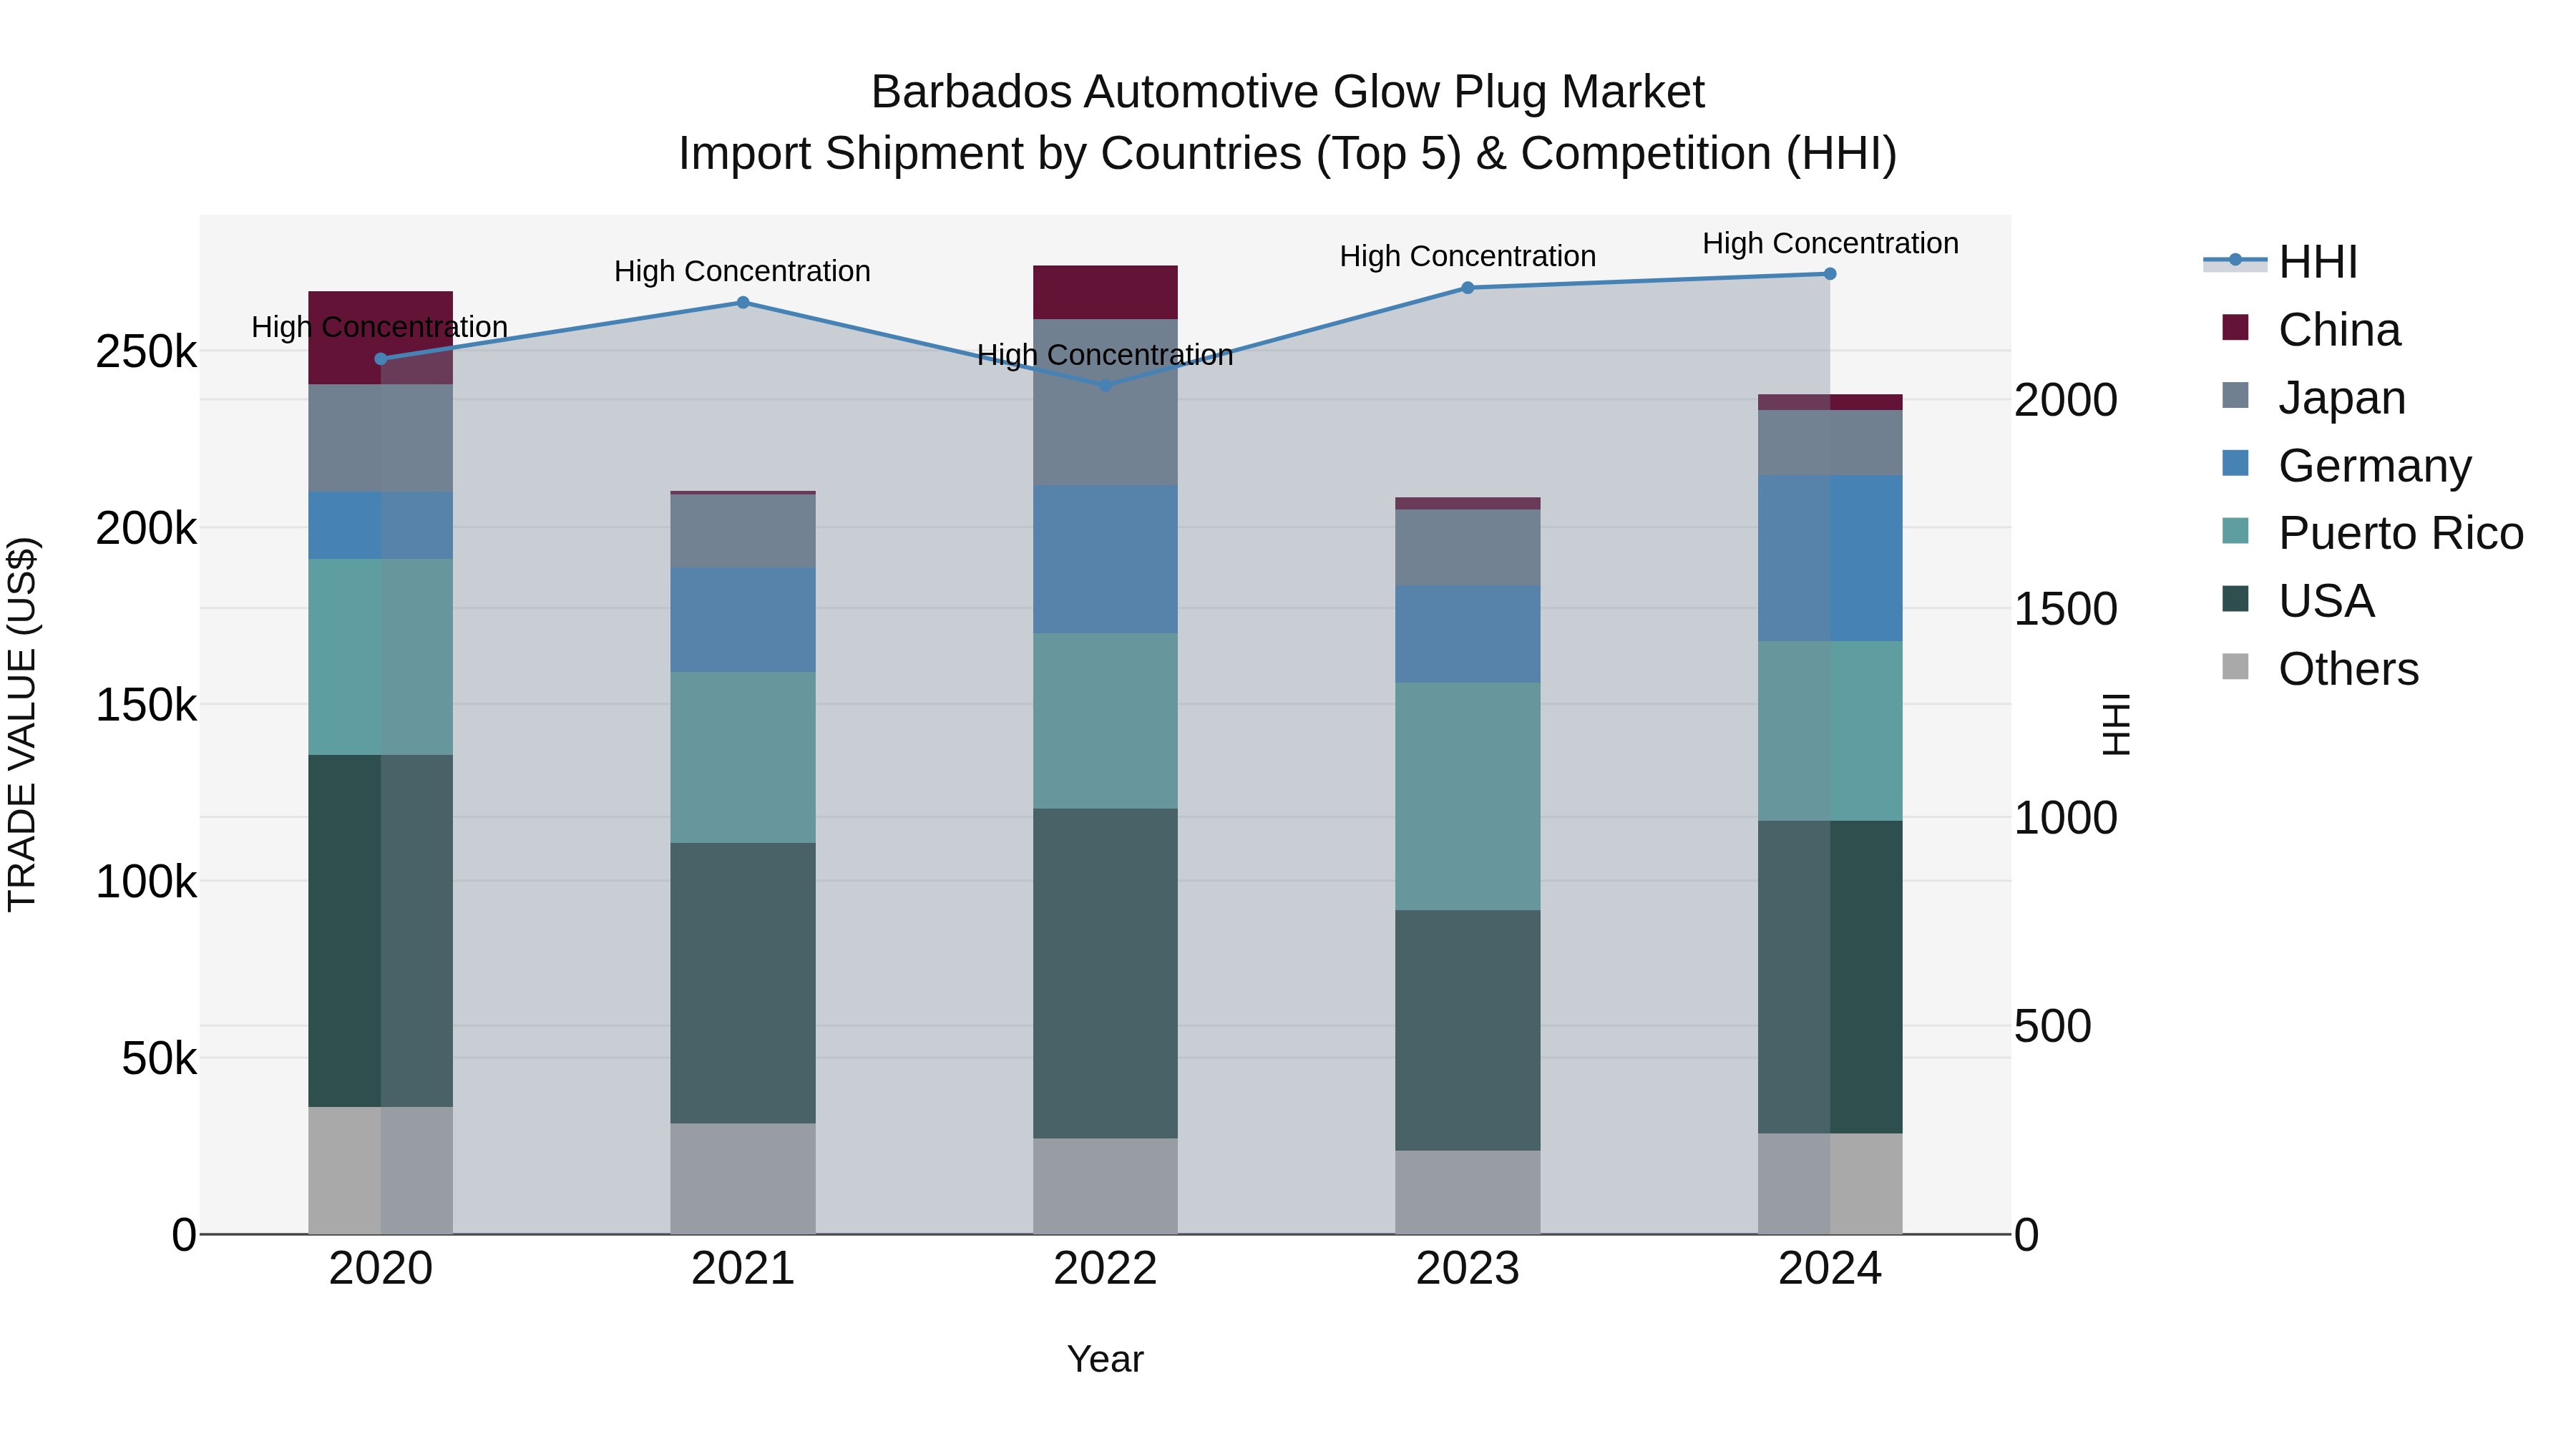Toggle the Germany legend entry
2576x1449 pixels.
pyautogui.click(x=2347, y=465)
